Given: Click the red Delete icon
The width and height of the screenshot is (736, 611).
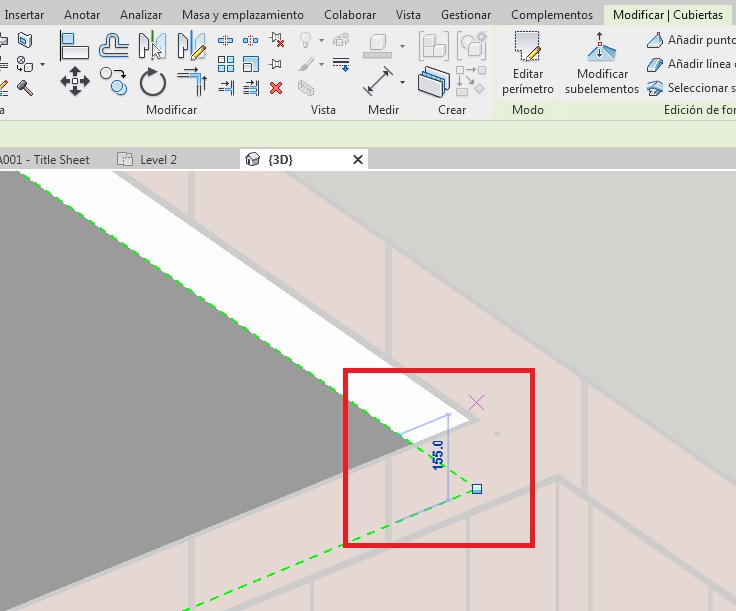Looking at the screenshot, I should 276,88.
